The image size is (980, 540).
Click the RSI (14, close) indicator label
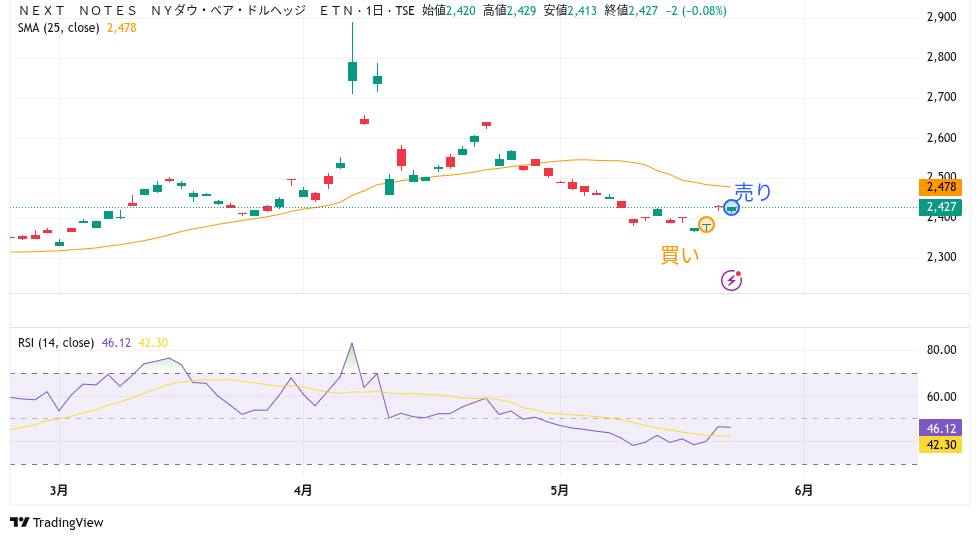pos(56,342)
